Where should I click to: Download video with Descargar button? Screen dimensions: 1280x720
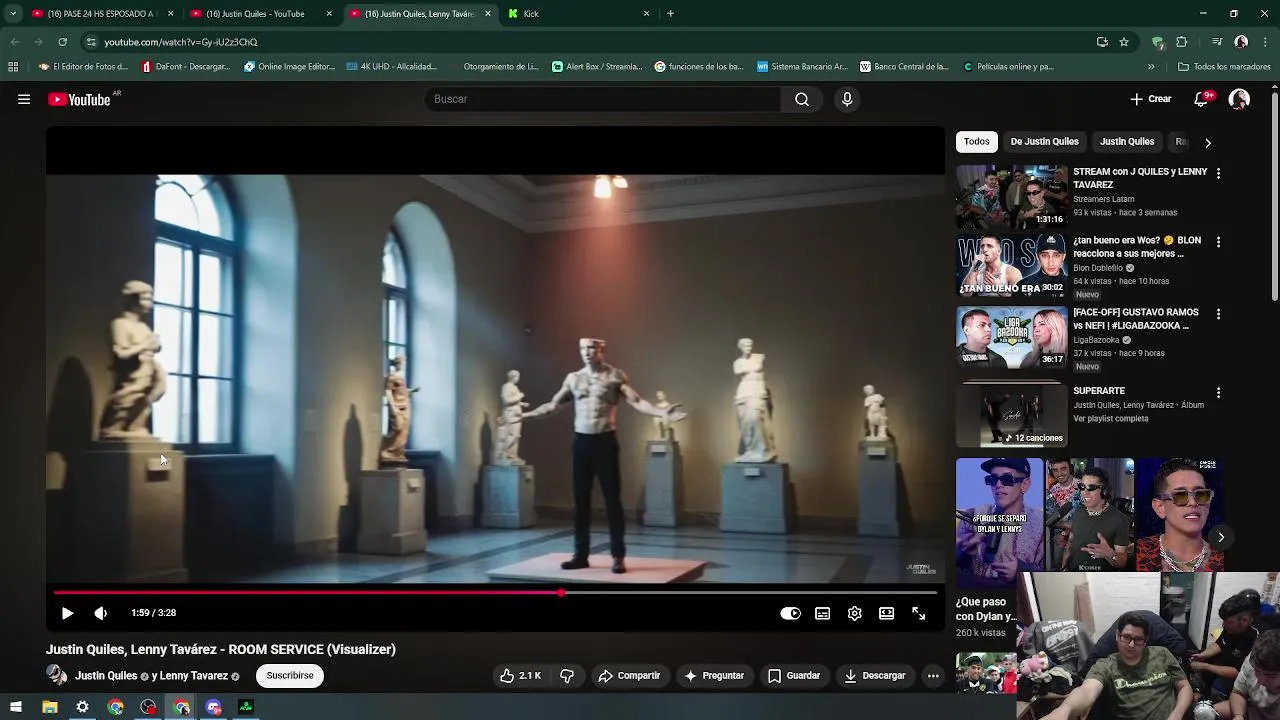[x=875, y=676]
